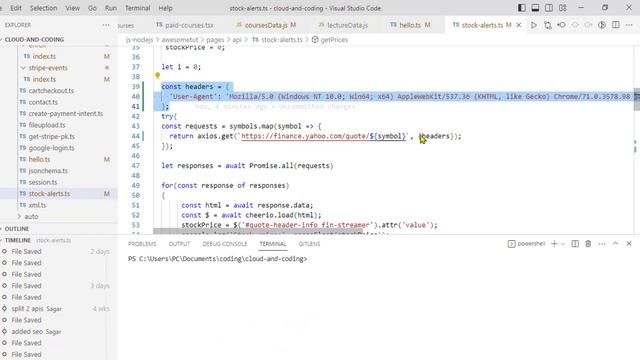
Task: Add a new terminal with plus icon
Action: pos(554,244)
